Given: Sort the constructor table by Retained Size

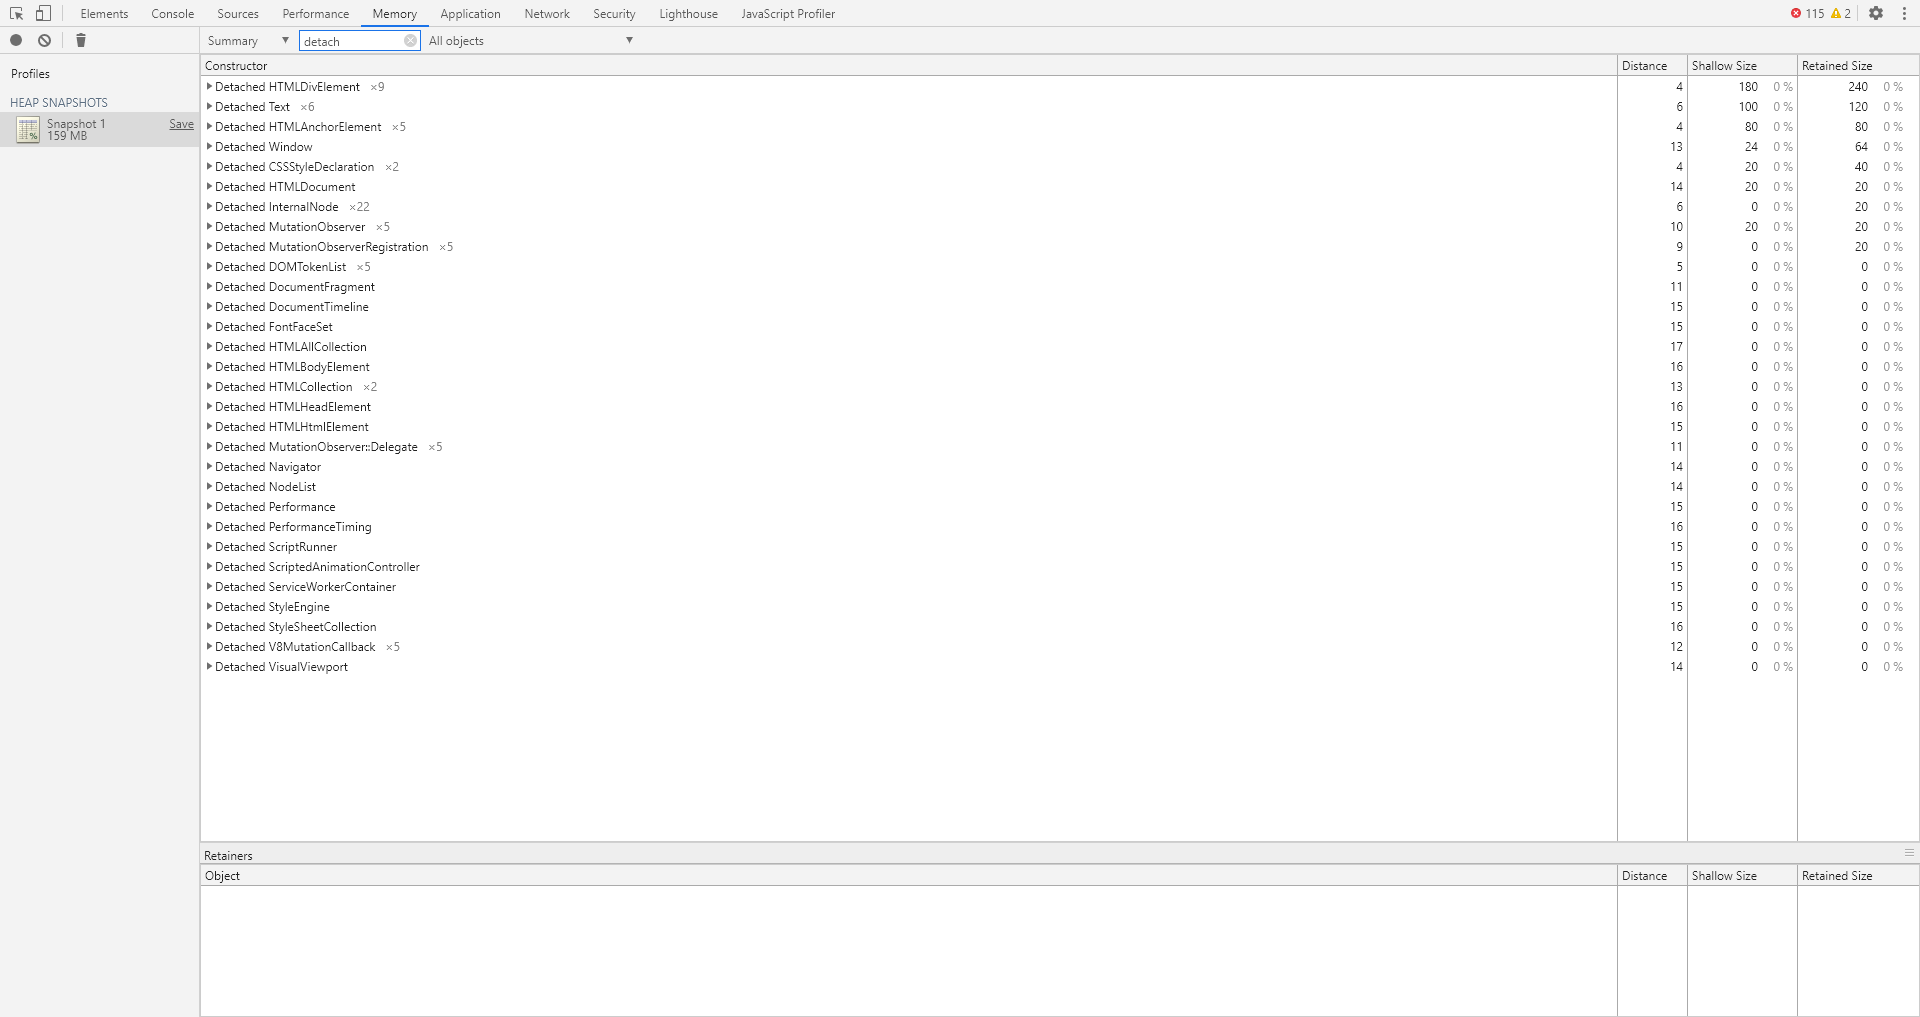Looking at the screenshot, I should coord(1858,66).
